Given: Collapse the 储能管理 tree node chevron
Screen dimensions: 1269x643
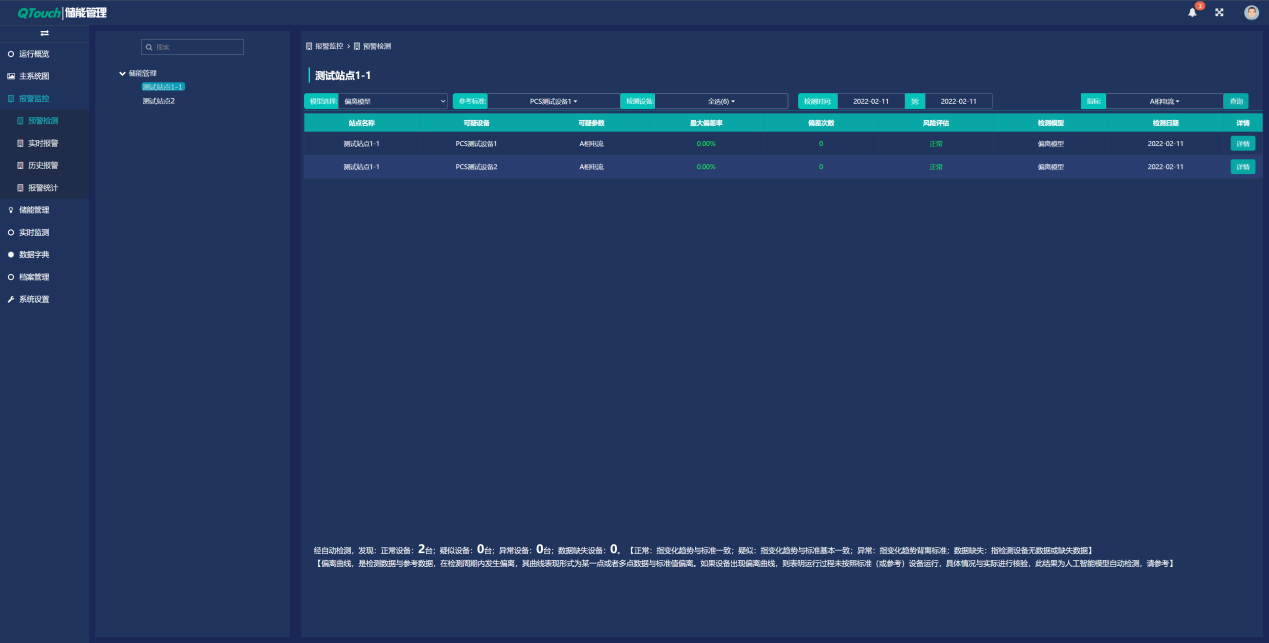Looking at the screenshot, I should coord(122,73).
